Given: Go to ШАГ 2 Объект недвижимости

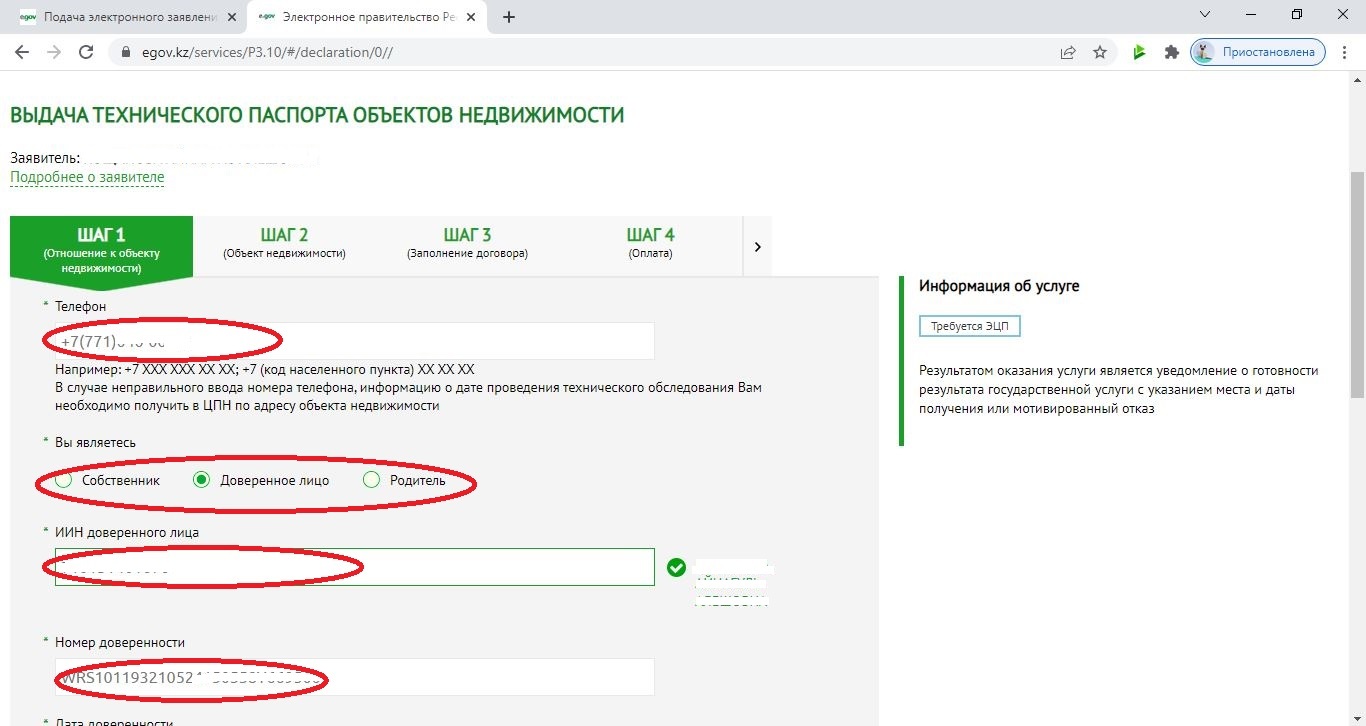Looking at the screenshot, I should pyautogui.click(x=284, y=244).
